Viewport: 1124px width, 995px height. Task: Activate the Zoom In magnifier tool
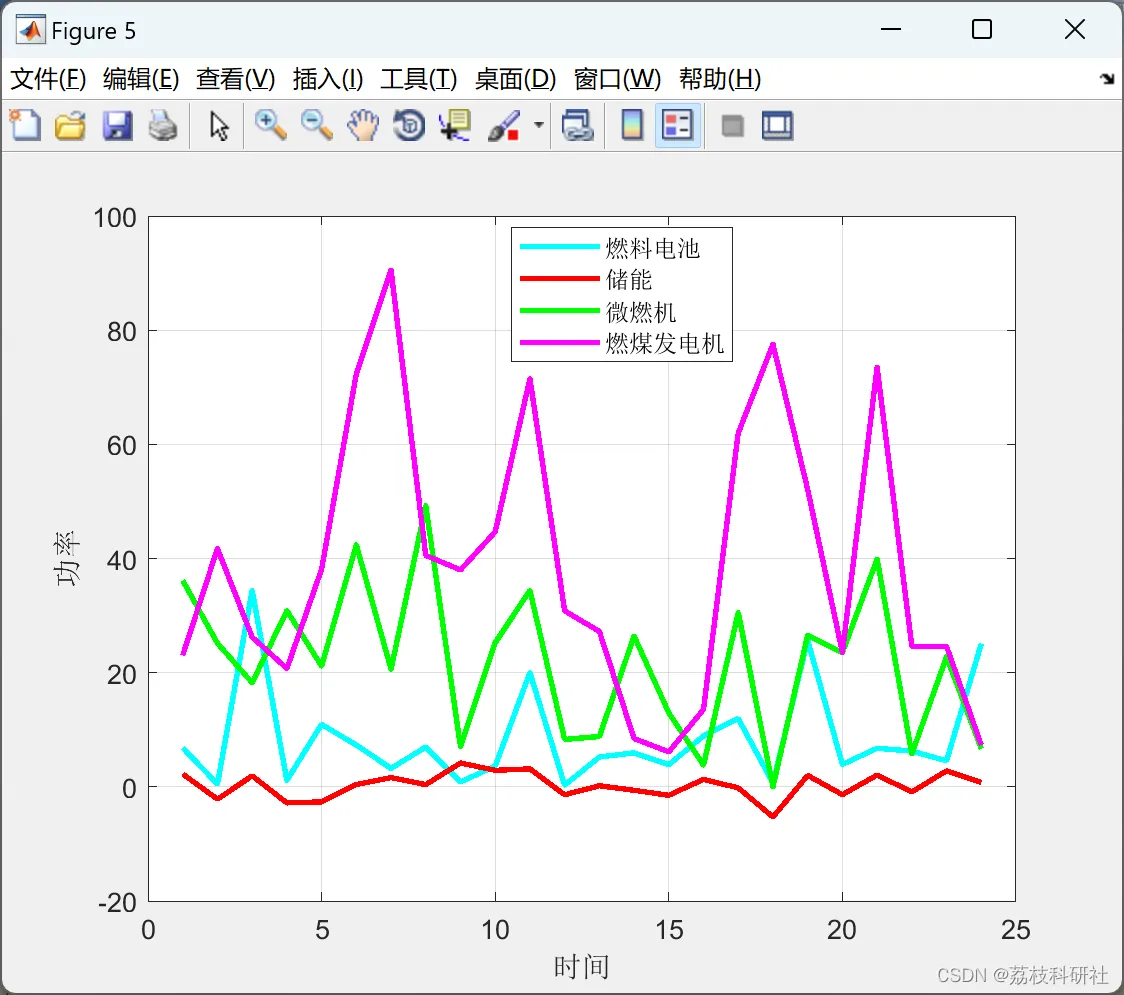click(x=270, y=125)
